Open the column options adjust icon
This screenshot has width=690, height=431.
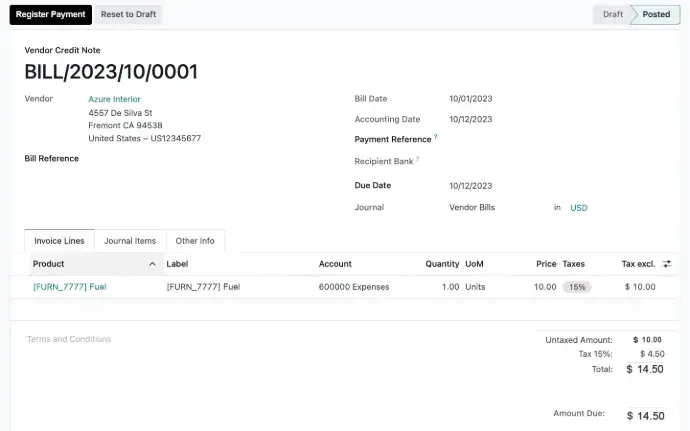pos(667,264)
